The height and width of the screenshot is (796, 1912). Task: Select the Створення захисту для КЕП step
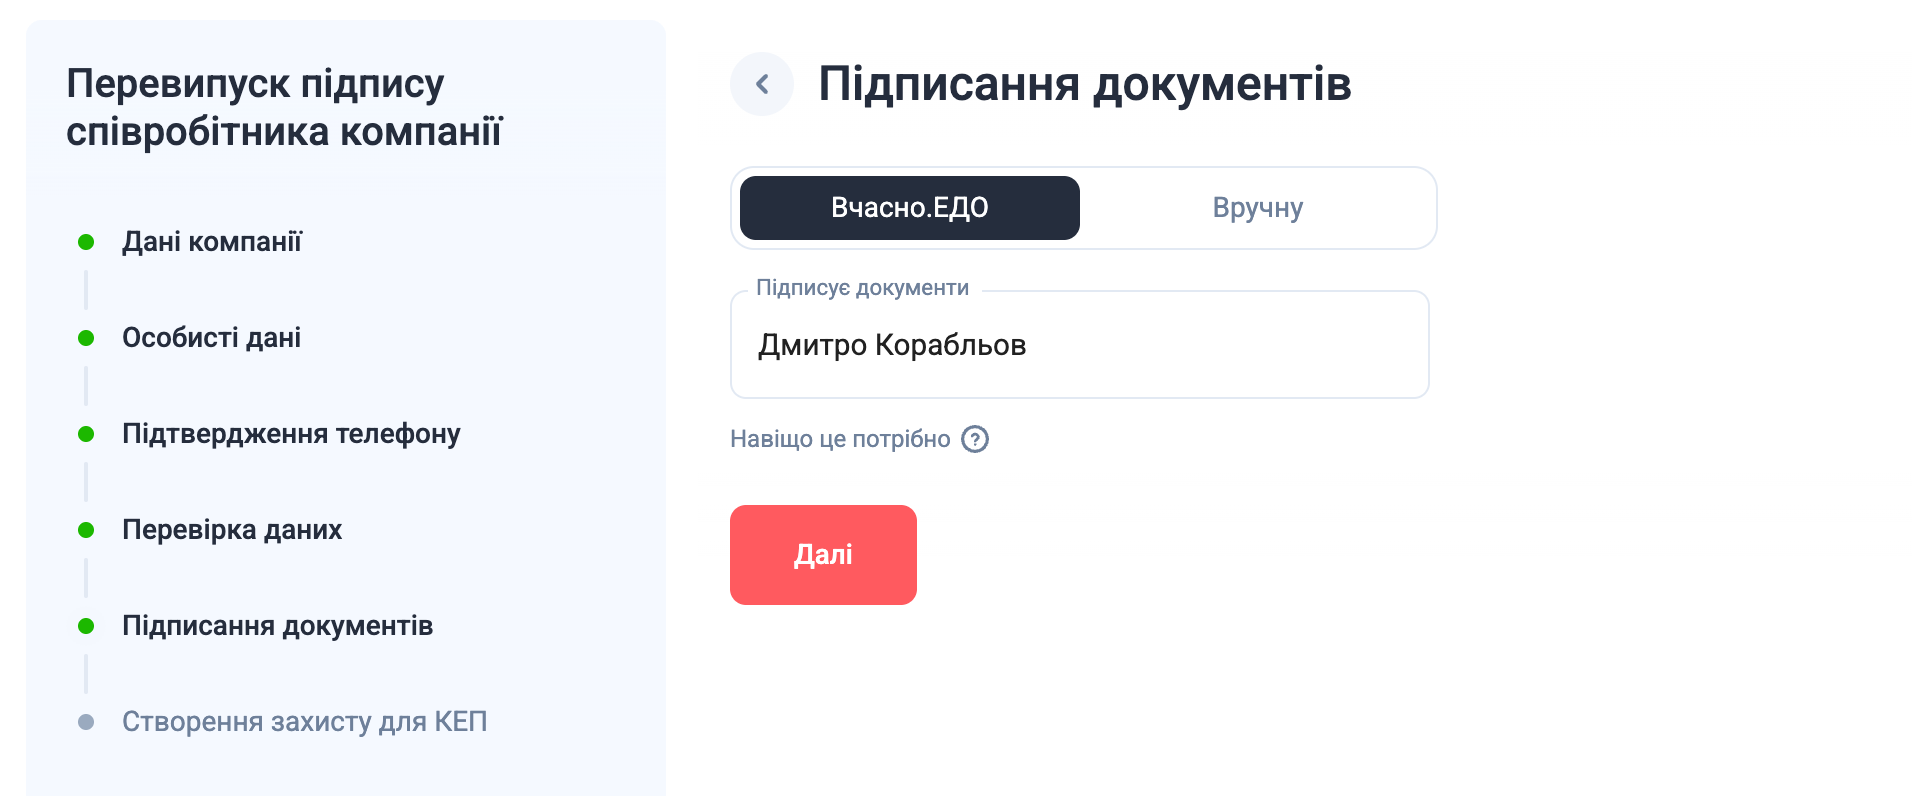click(x=305, y=722)
